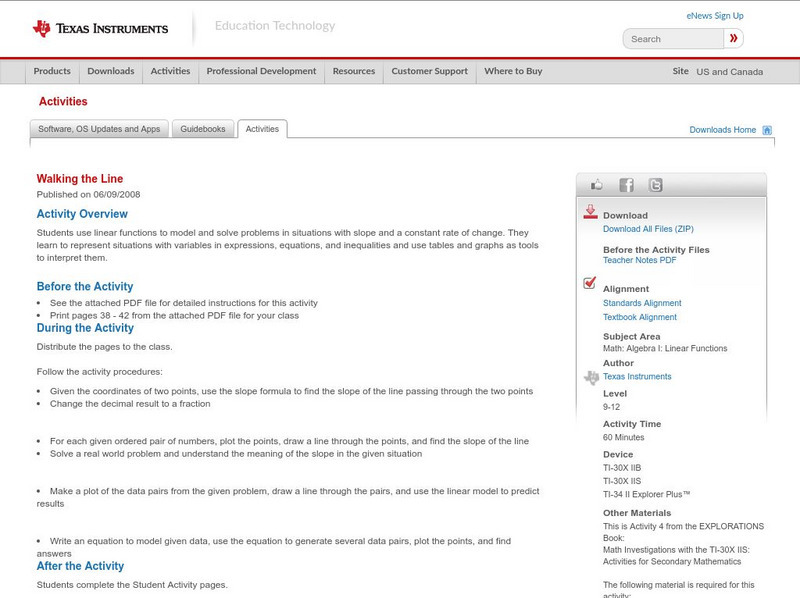Click the red download arrow icon

(x=590, y=212)
